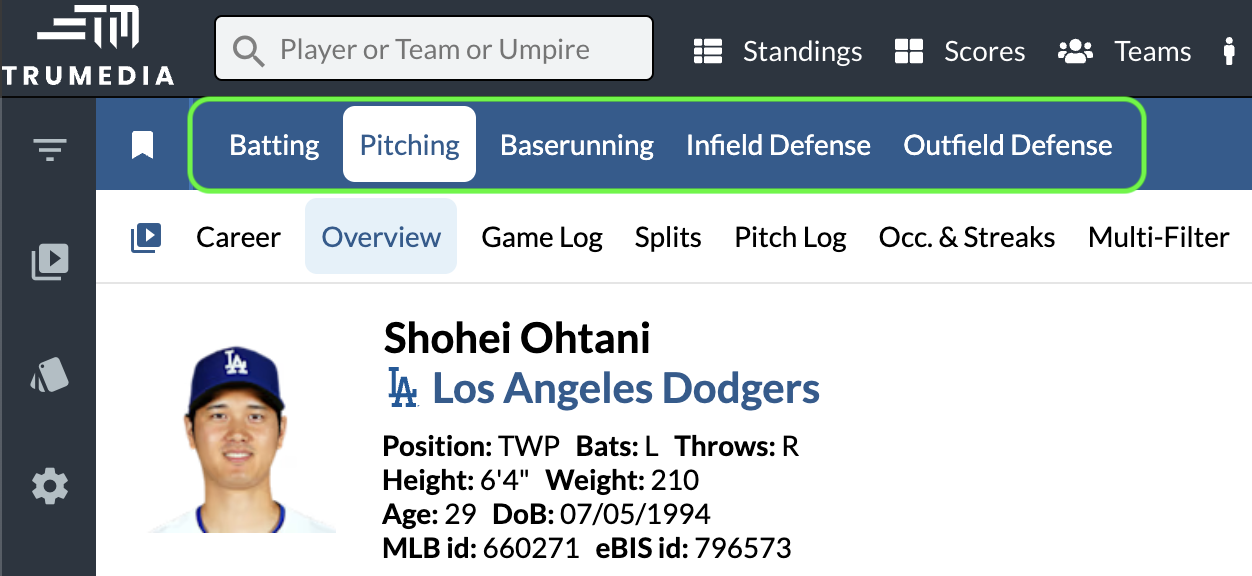1252x576 pixels.
Task: Switch to the Batting tab
Action: tap(274, 146)
